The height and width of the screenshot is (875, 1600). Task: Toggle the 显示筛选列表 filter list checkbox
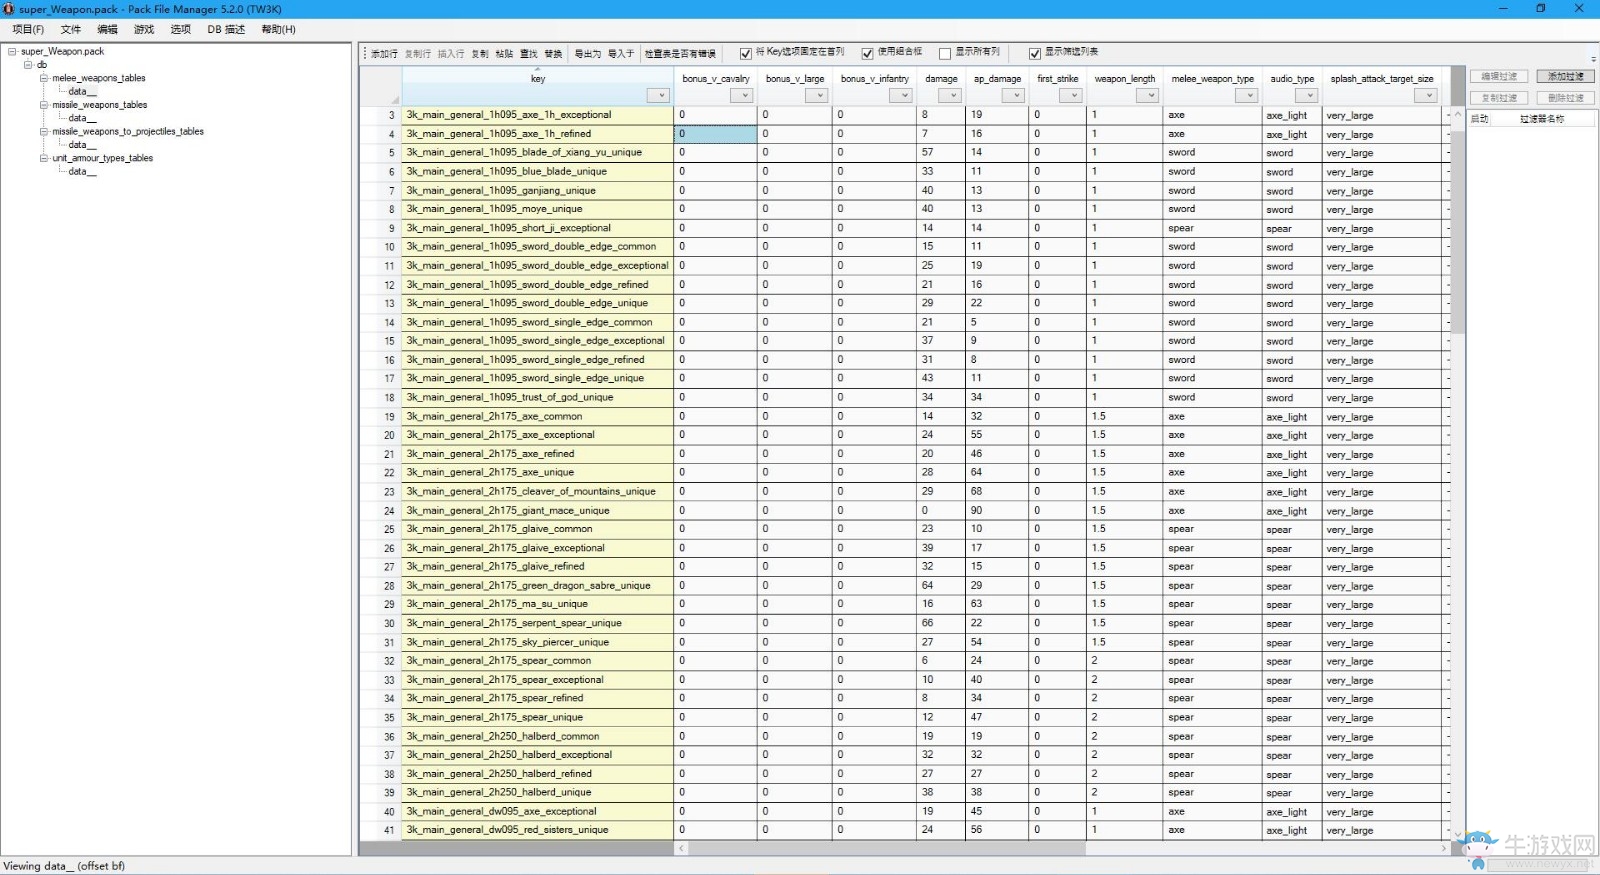(x=1035, y=54)
